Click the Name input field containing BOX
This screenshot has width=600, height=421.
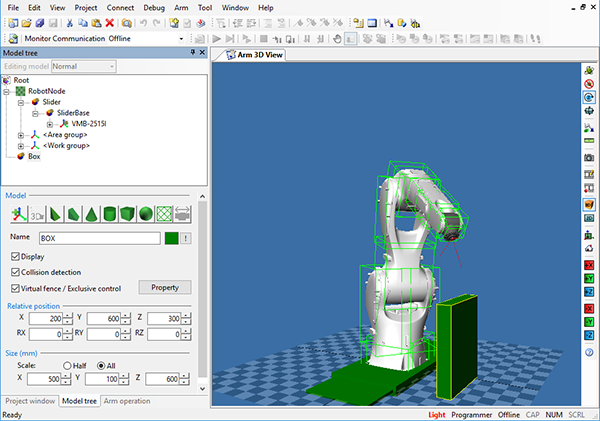click(98, 238)
